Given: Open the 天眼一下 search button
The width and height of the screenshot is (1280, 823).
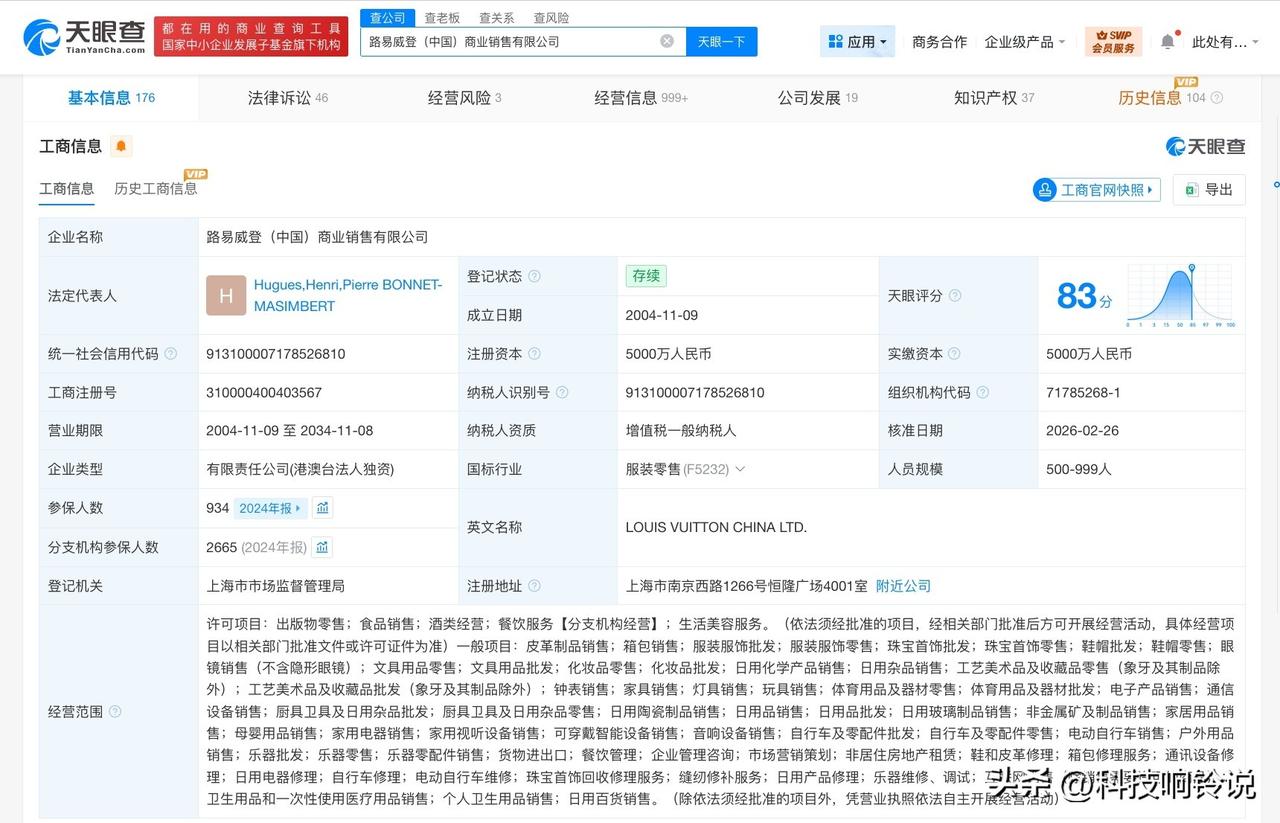Looking at the screenshot, I should tap(722, 41).
